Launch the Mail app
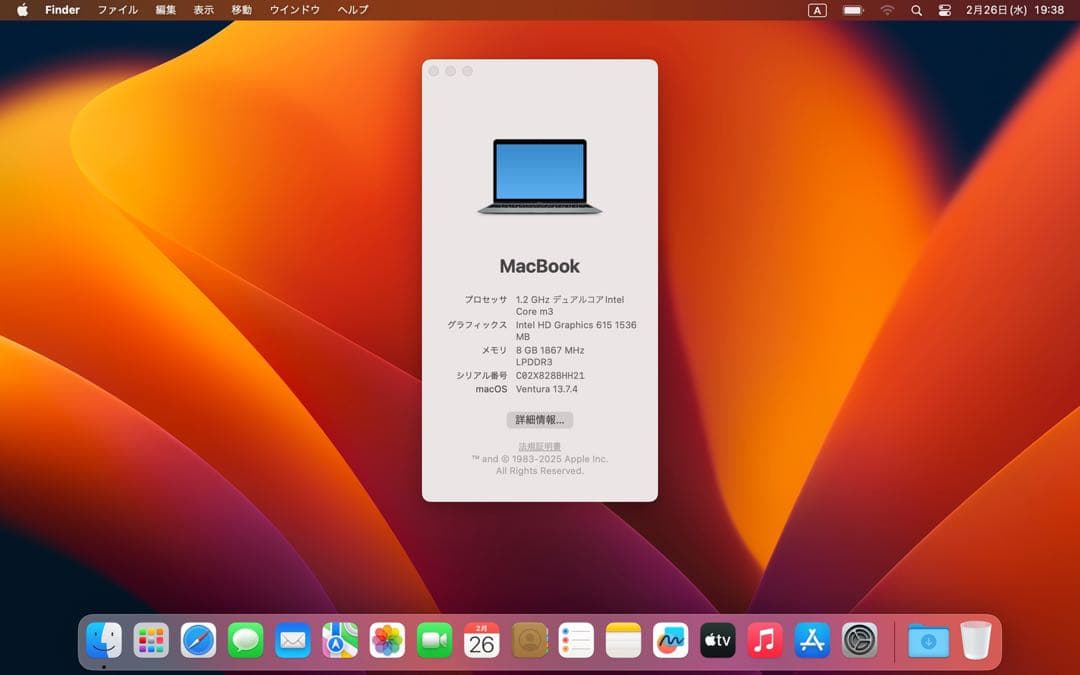 pyautogui.click(x=292, y=640)
